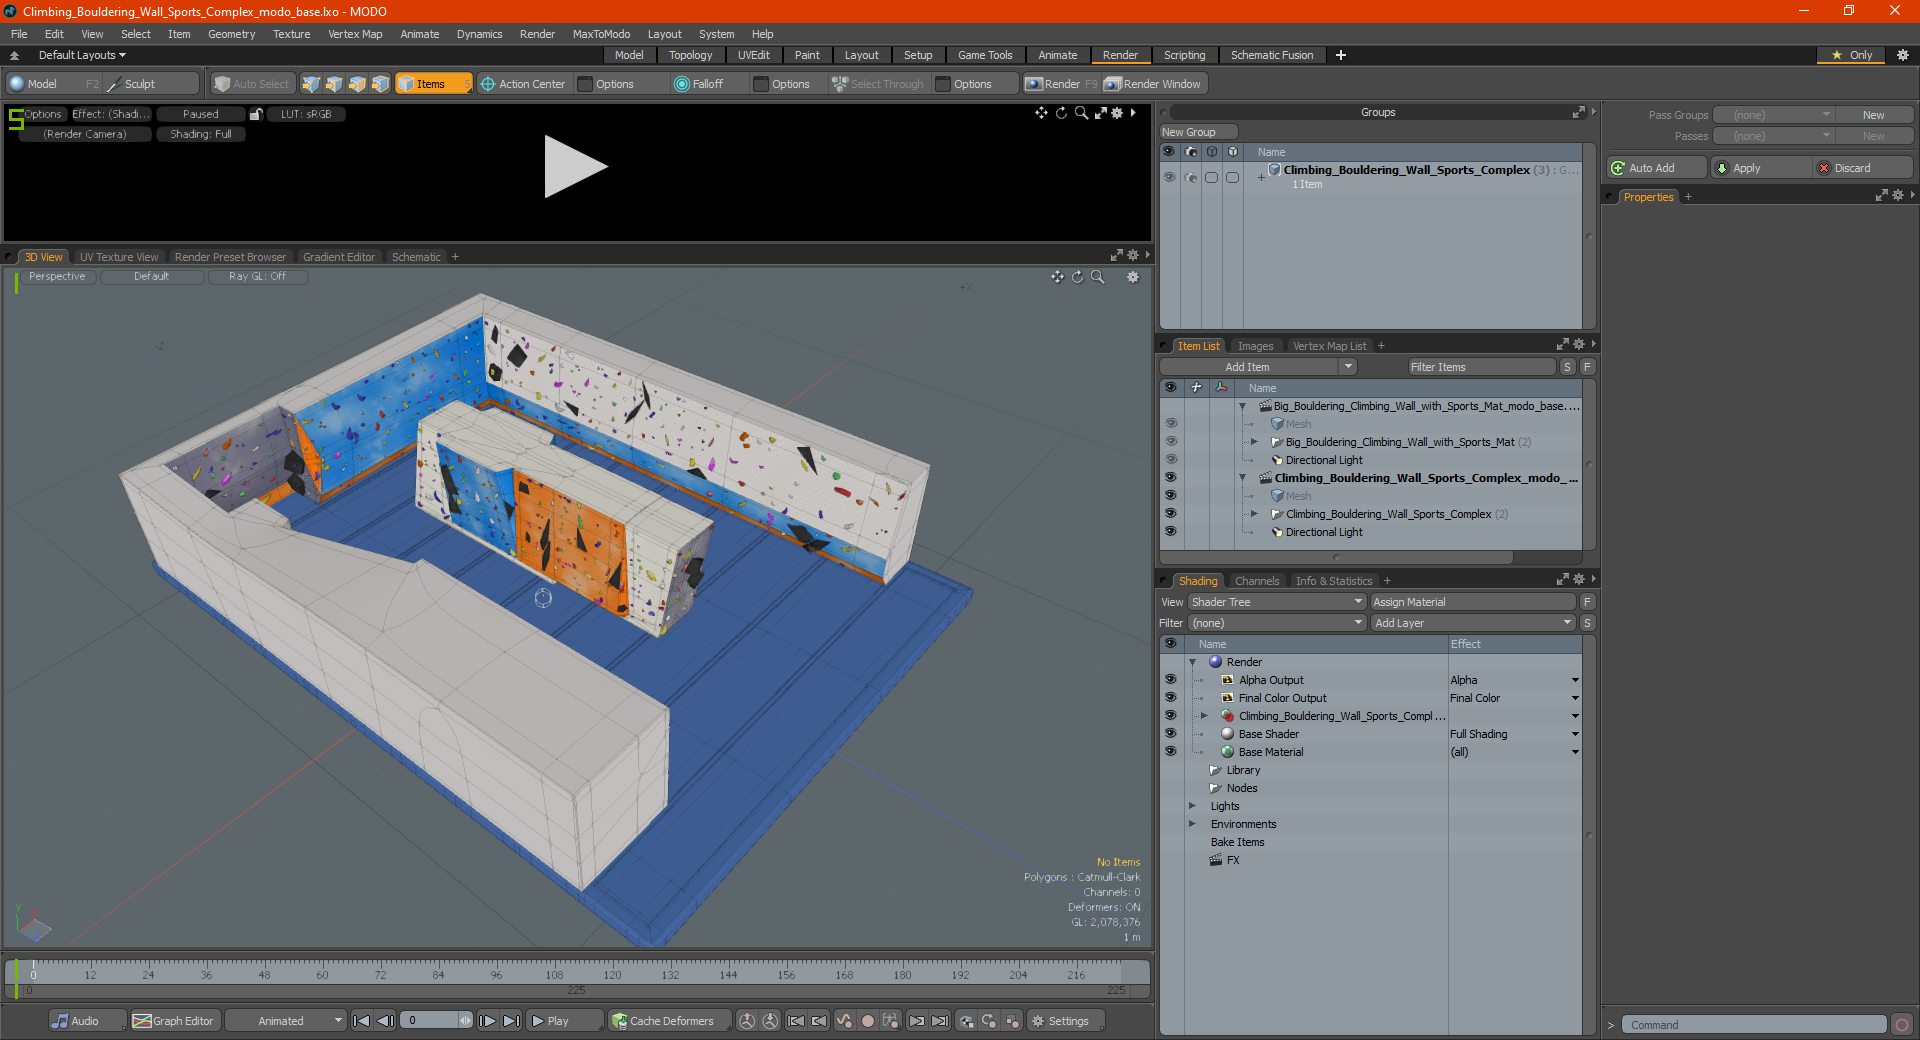1920x1040 pixels.
Task: Switch to the UVEdit layout tab
Action: pyautogui.click(x=753, y=55)
